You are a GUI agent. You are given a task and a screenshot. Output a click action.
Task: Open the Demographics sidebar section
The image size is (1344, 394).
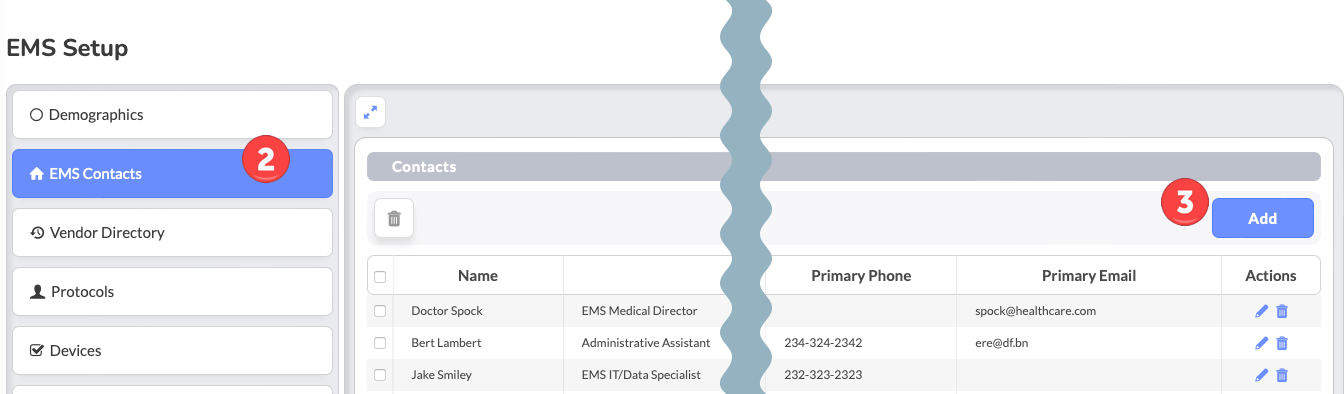click(172, 115)
